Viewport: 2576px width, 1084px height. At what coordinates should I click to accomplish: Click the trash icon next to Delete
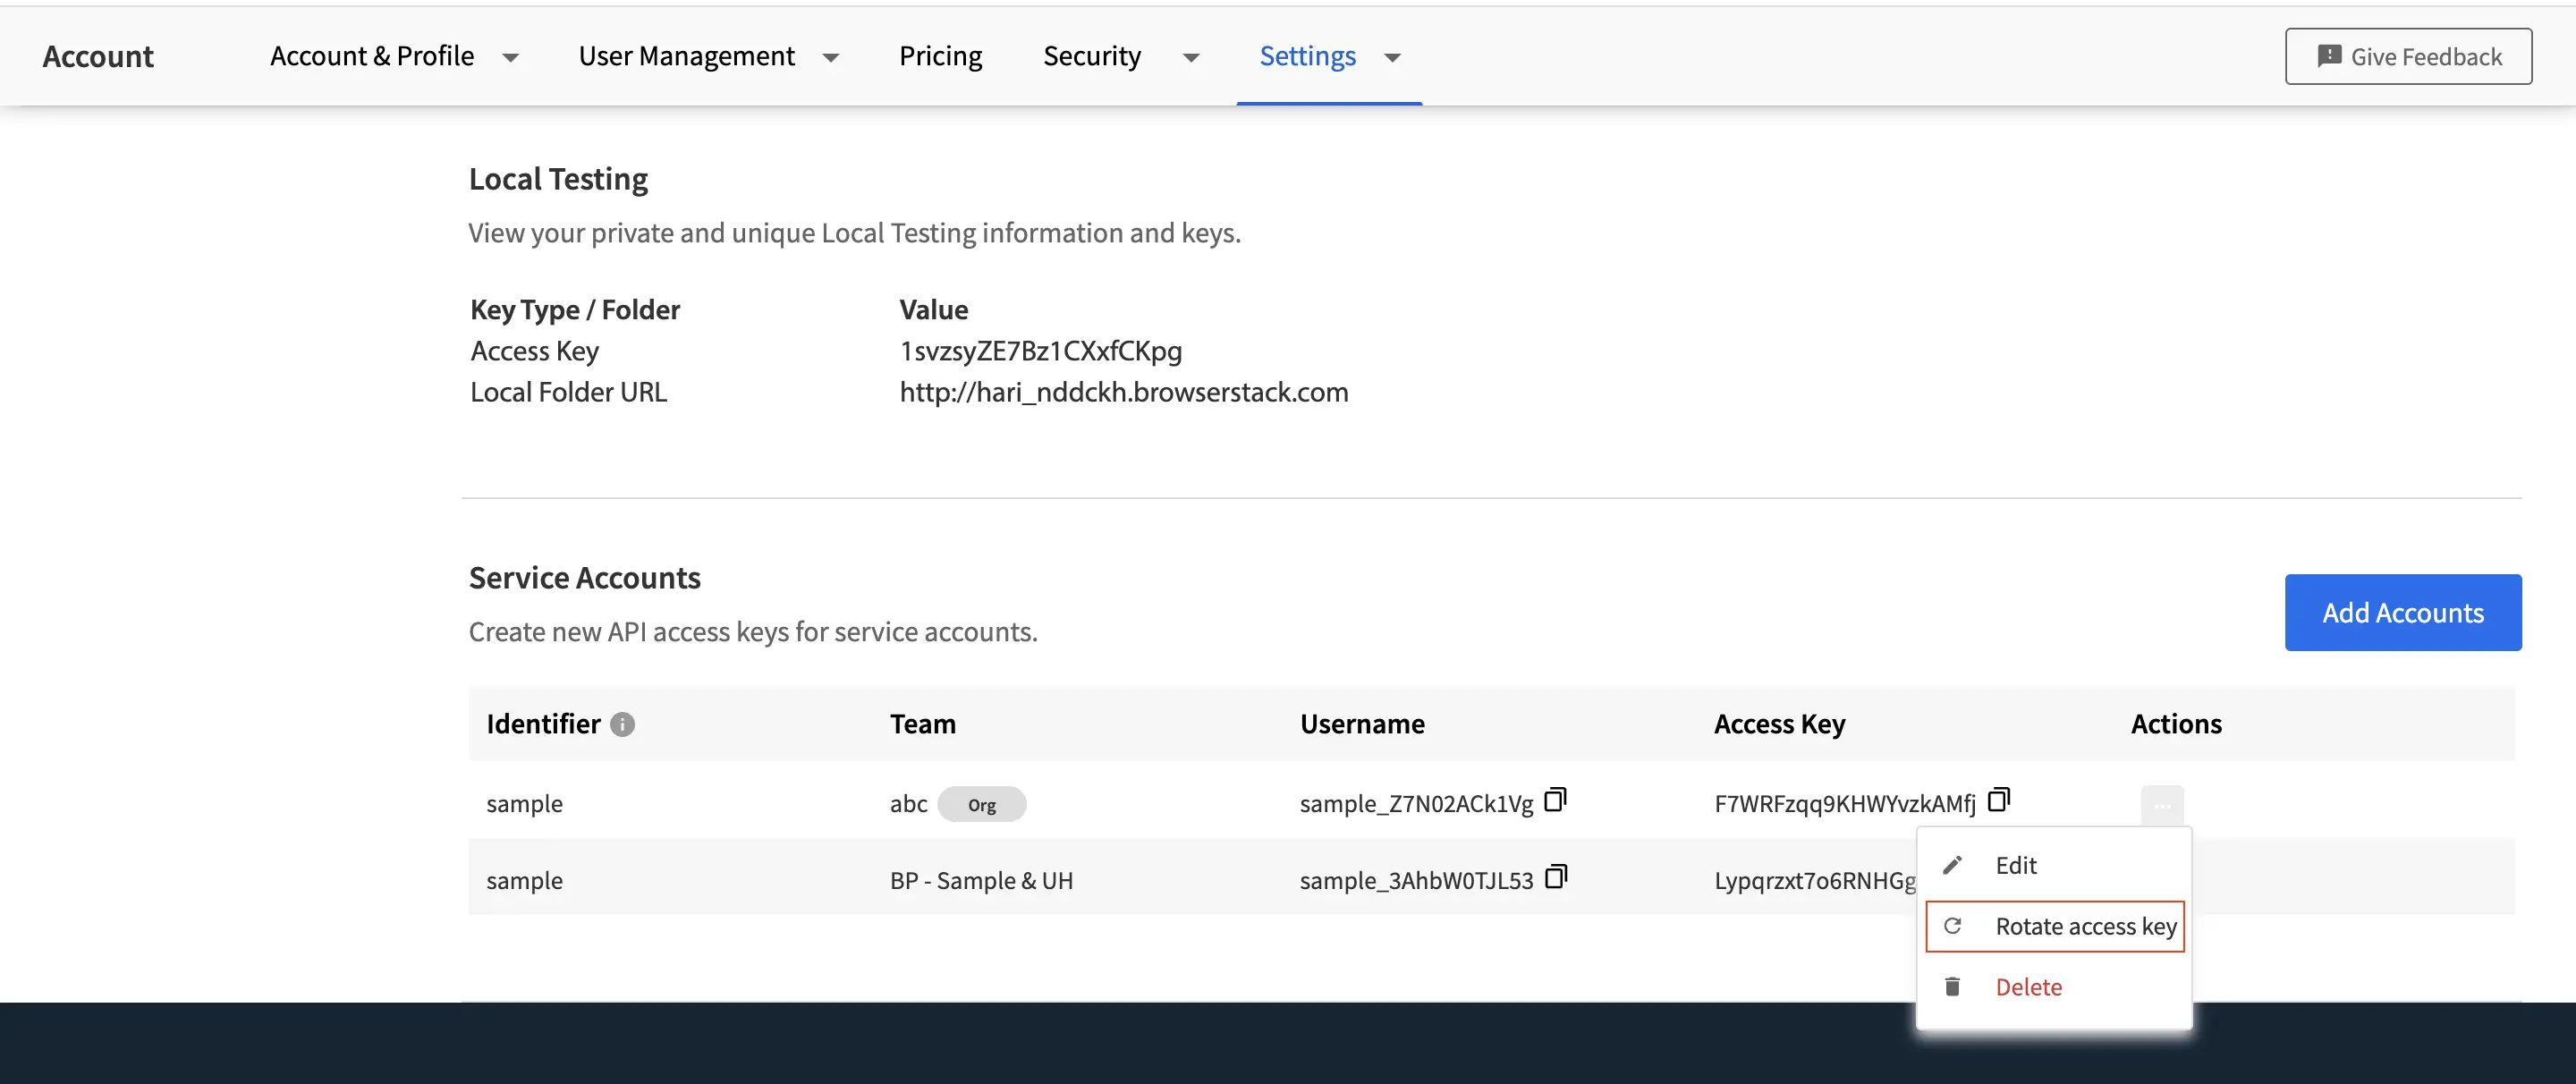[x=1951, y=986]
